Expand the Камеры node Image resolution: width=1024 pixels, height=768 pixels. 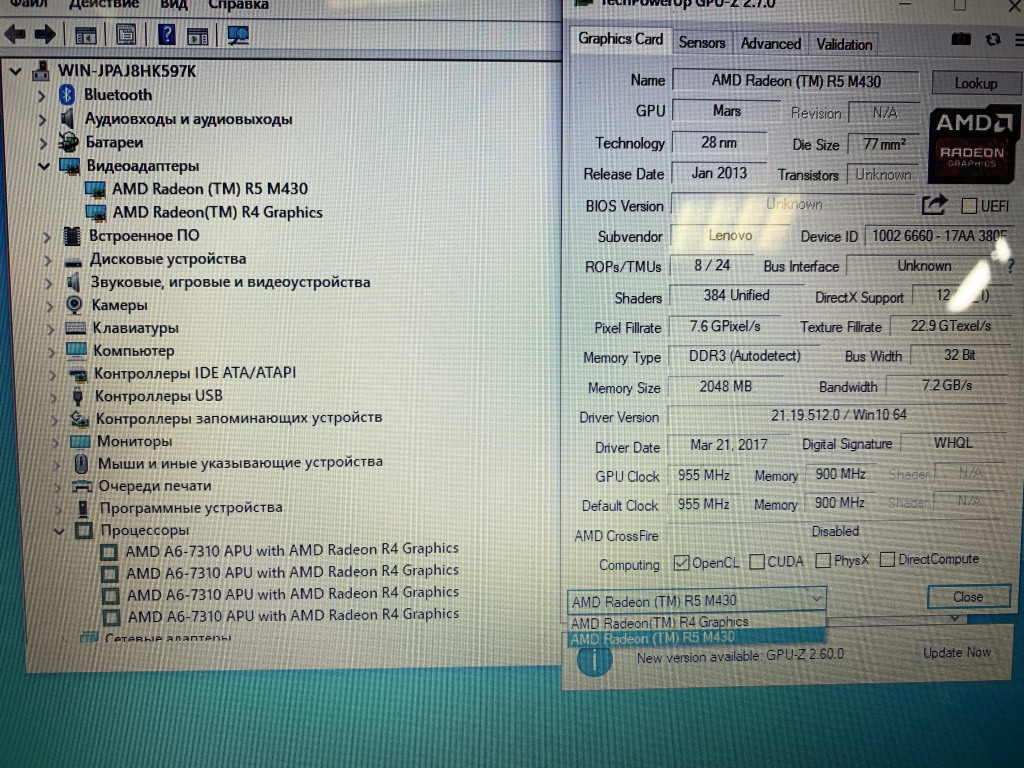tap(50, 306)
